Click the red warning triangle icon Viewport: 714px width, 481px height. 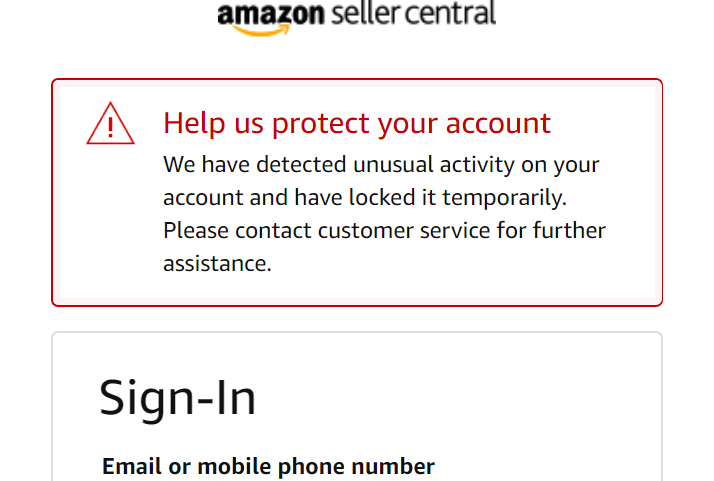(x=111, y=123)
